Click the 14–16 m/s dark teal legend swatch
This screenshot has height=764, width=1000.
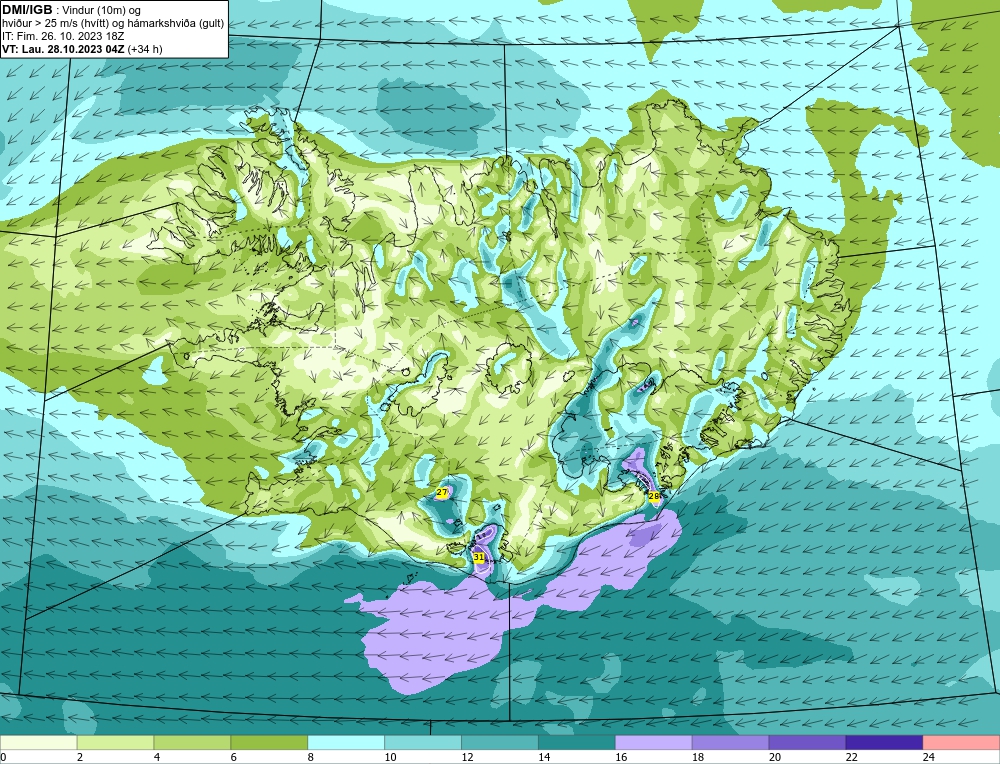click(577, 742)
